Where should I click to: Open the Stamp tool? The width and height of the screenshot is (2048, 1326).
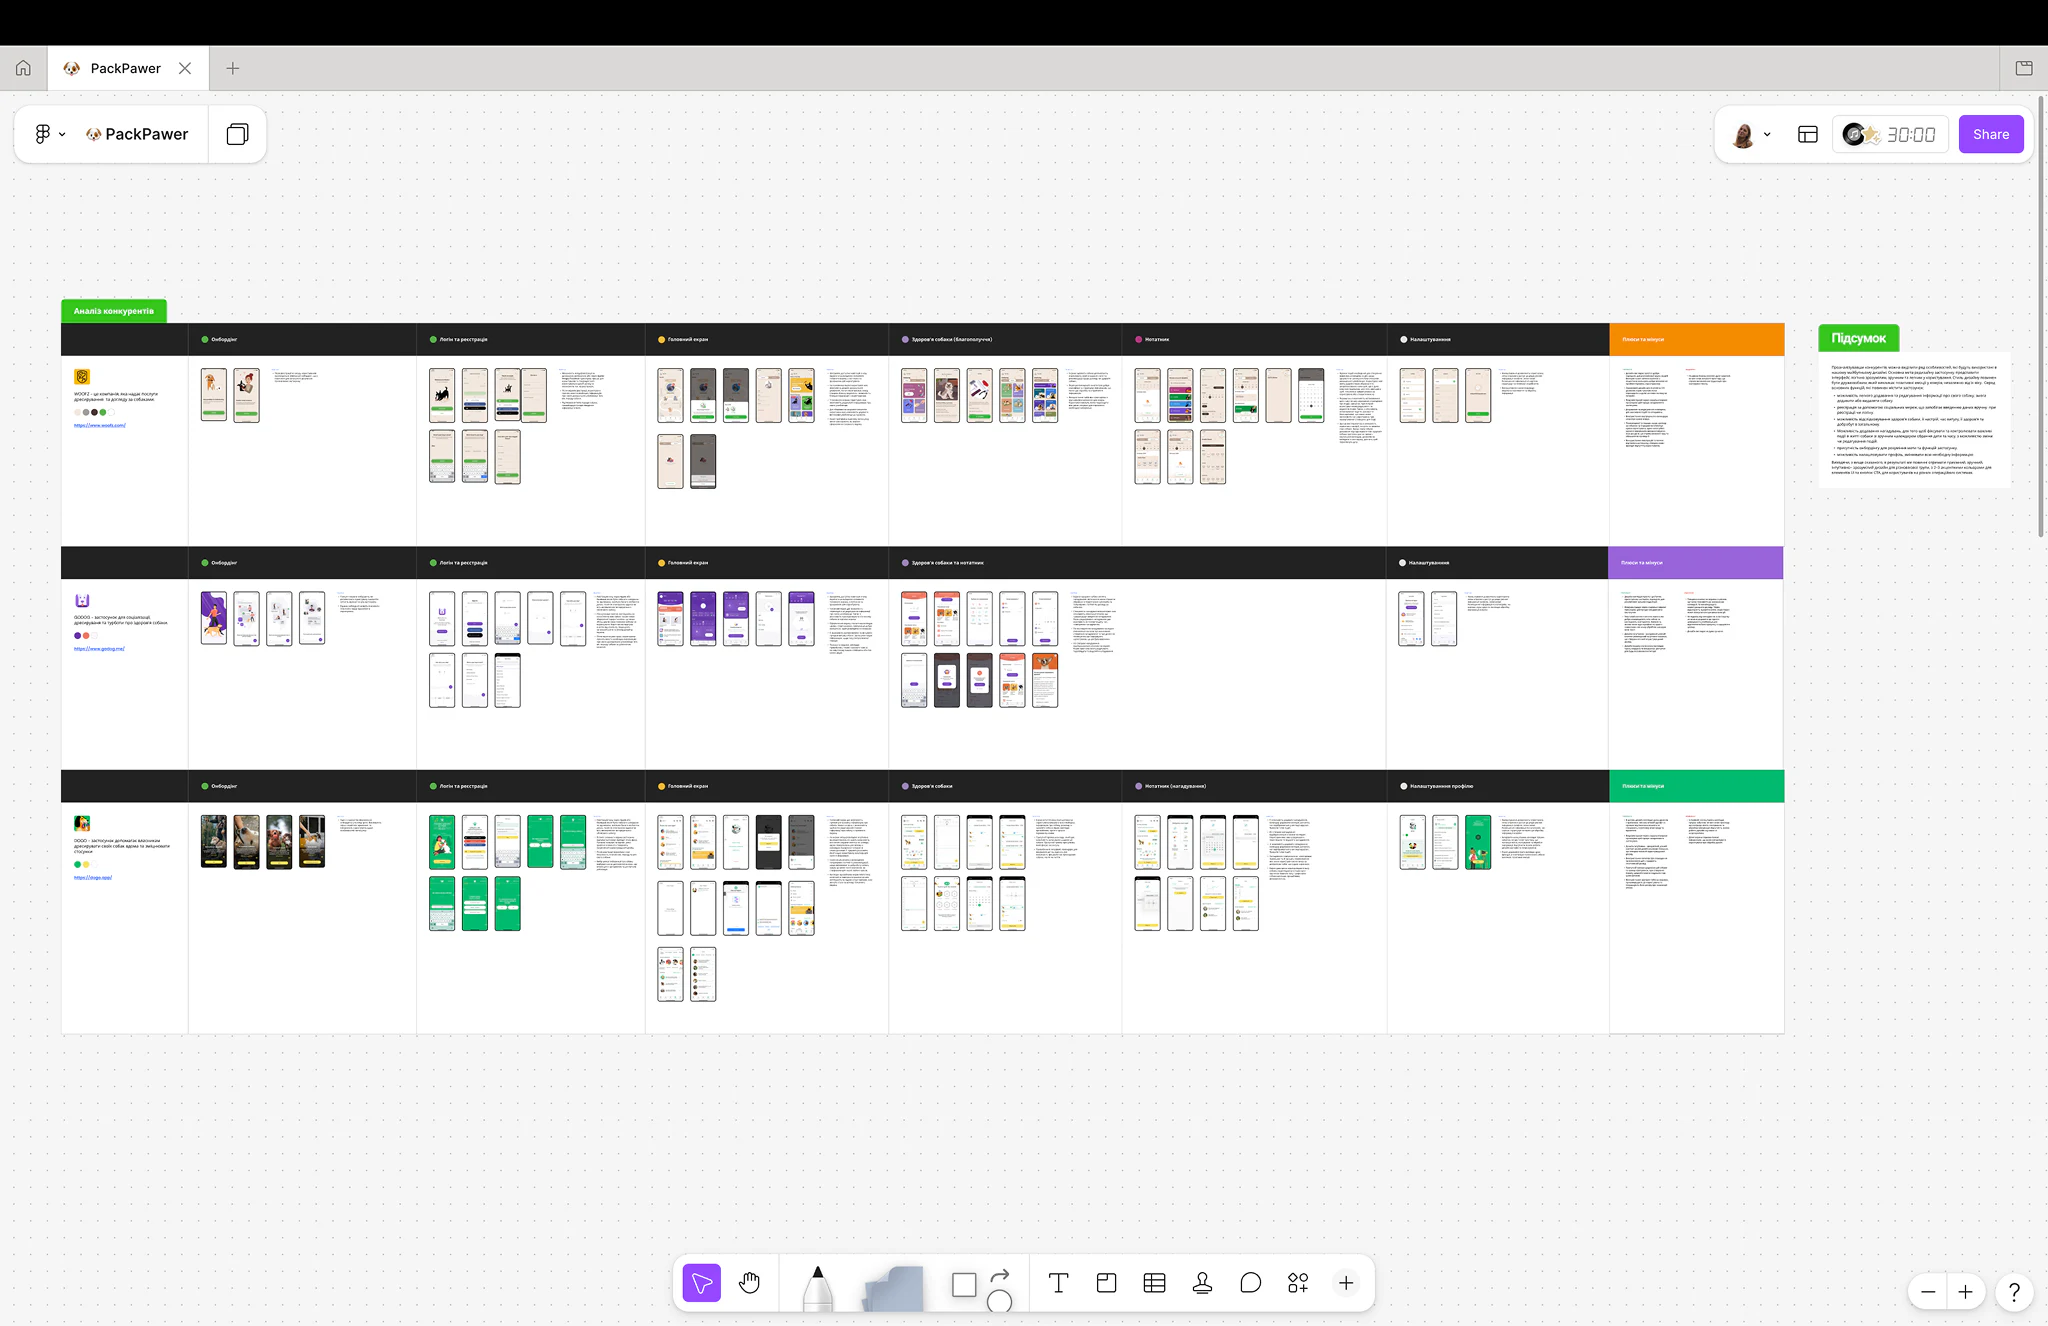[1202, 1283]
